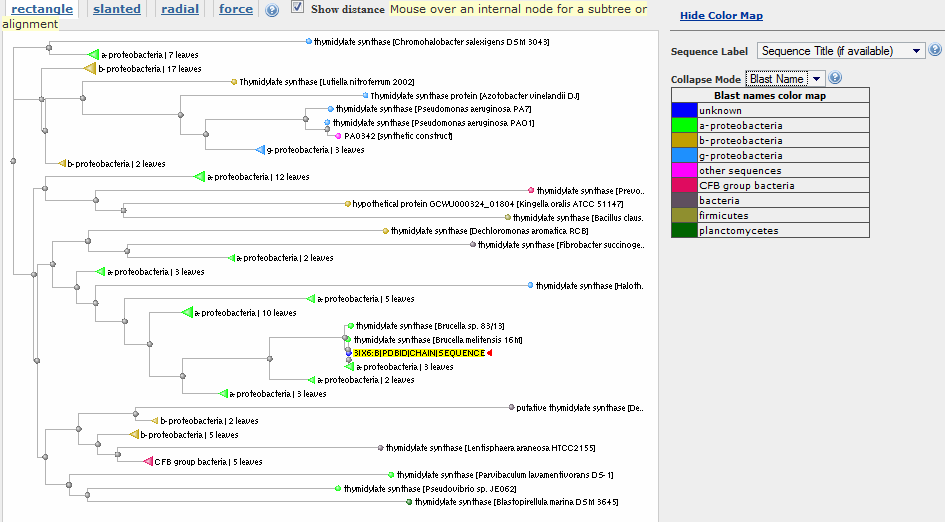
Task: Click leaf node of Lentisphaera araneosa HTCC2155
Action: click(380, 448)
